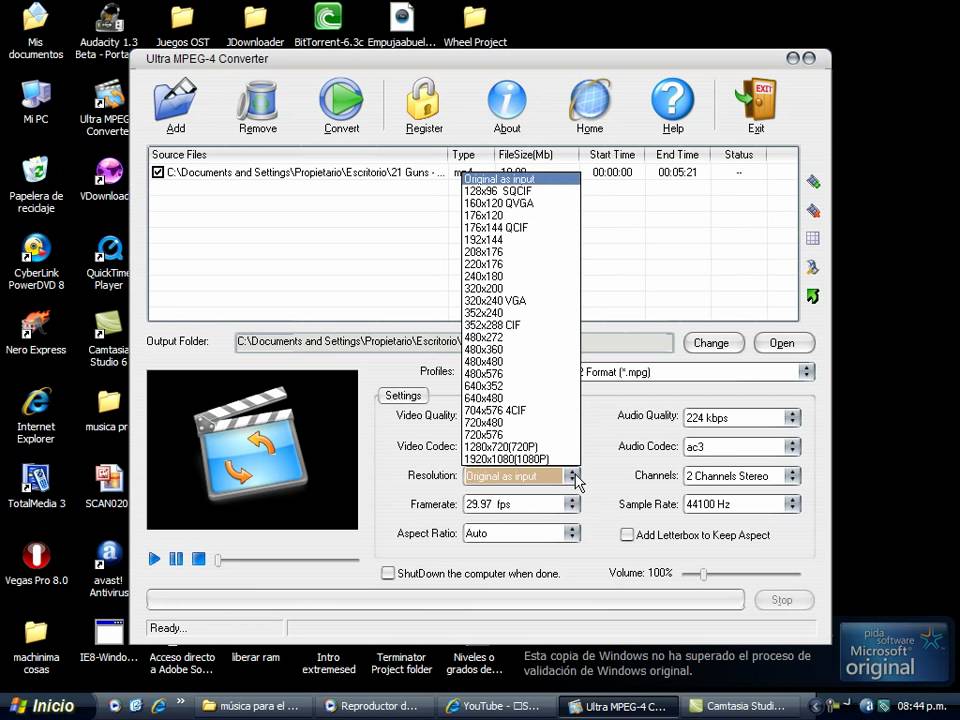Viewport: 960px width, 720px height.
Task: Adjust the Volume slider handle
Action: click(x=703, y=574)
